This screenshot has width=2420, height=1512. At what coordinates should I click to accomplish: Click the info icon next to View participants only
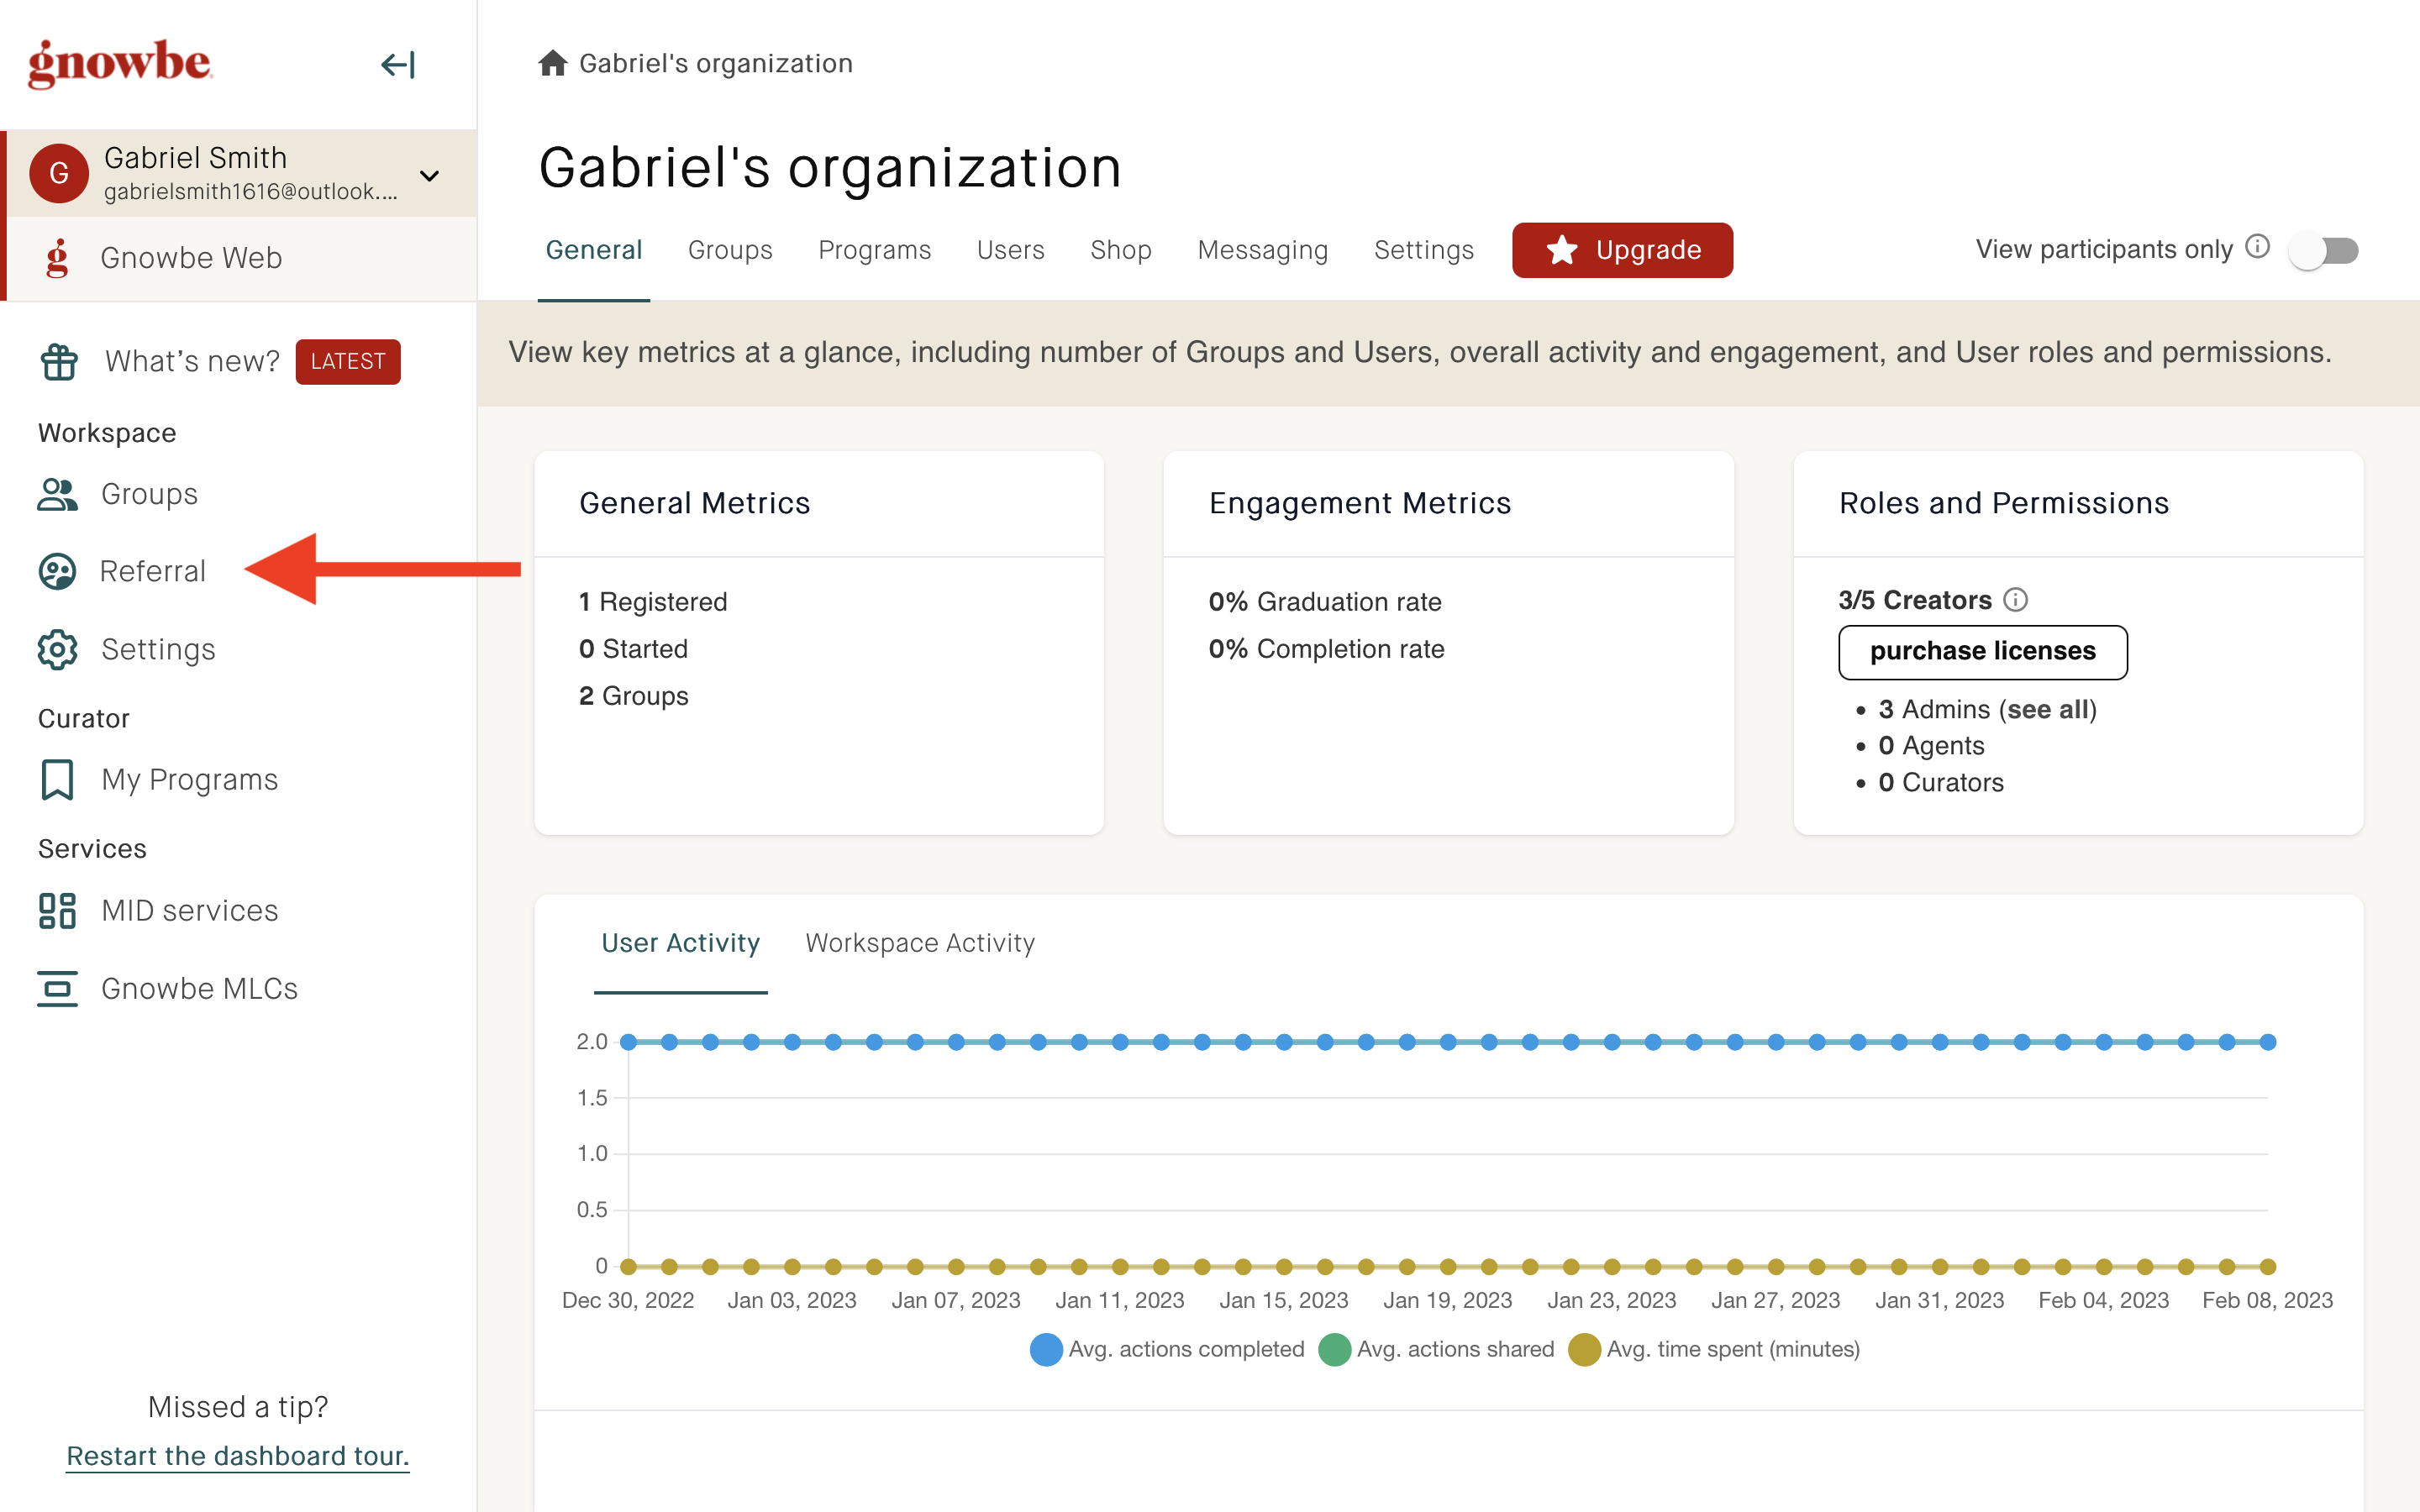pos(2258,247)
